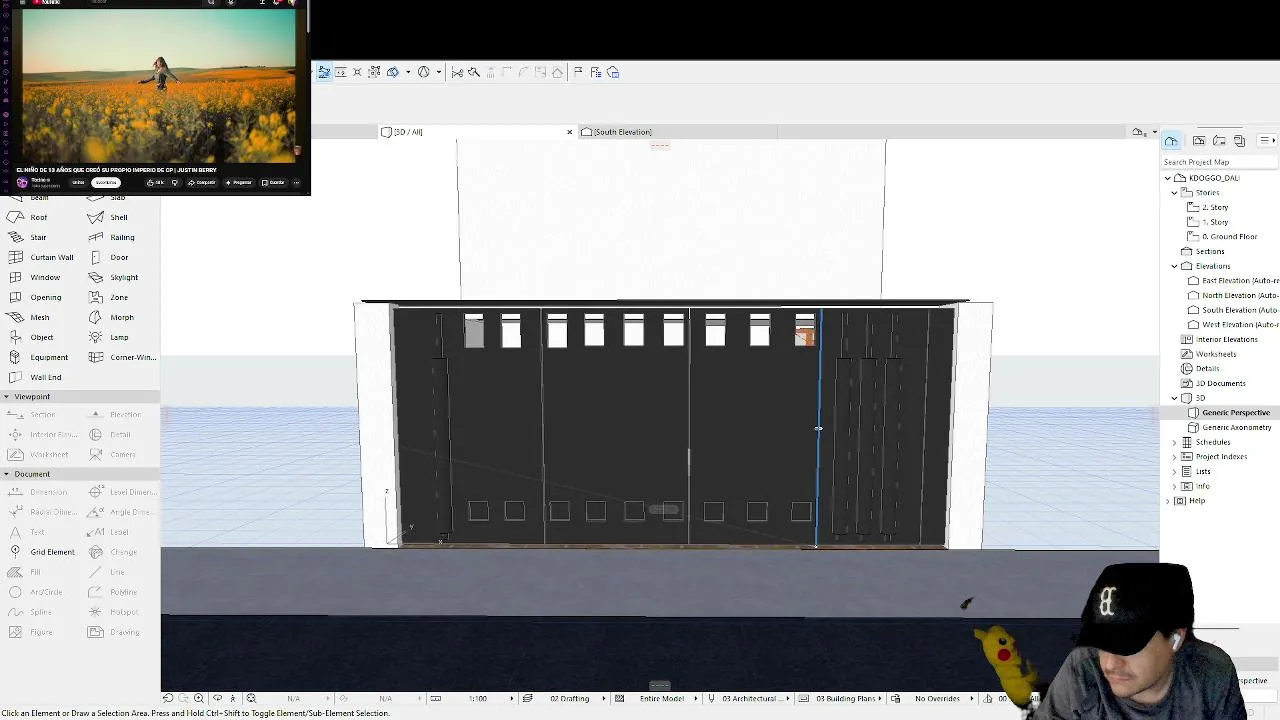
Task: Open Interior Elevations in navigator
Action: coord(1219,339)
